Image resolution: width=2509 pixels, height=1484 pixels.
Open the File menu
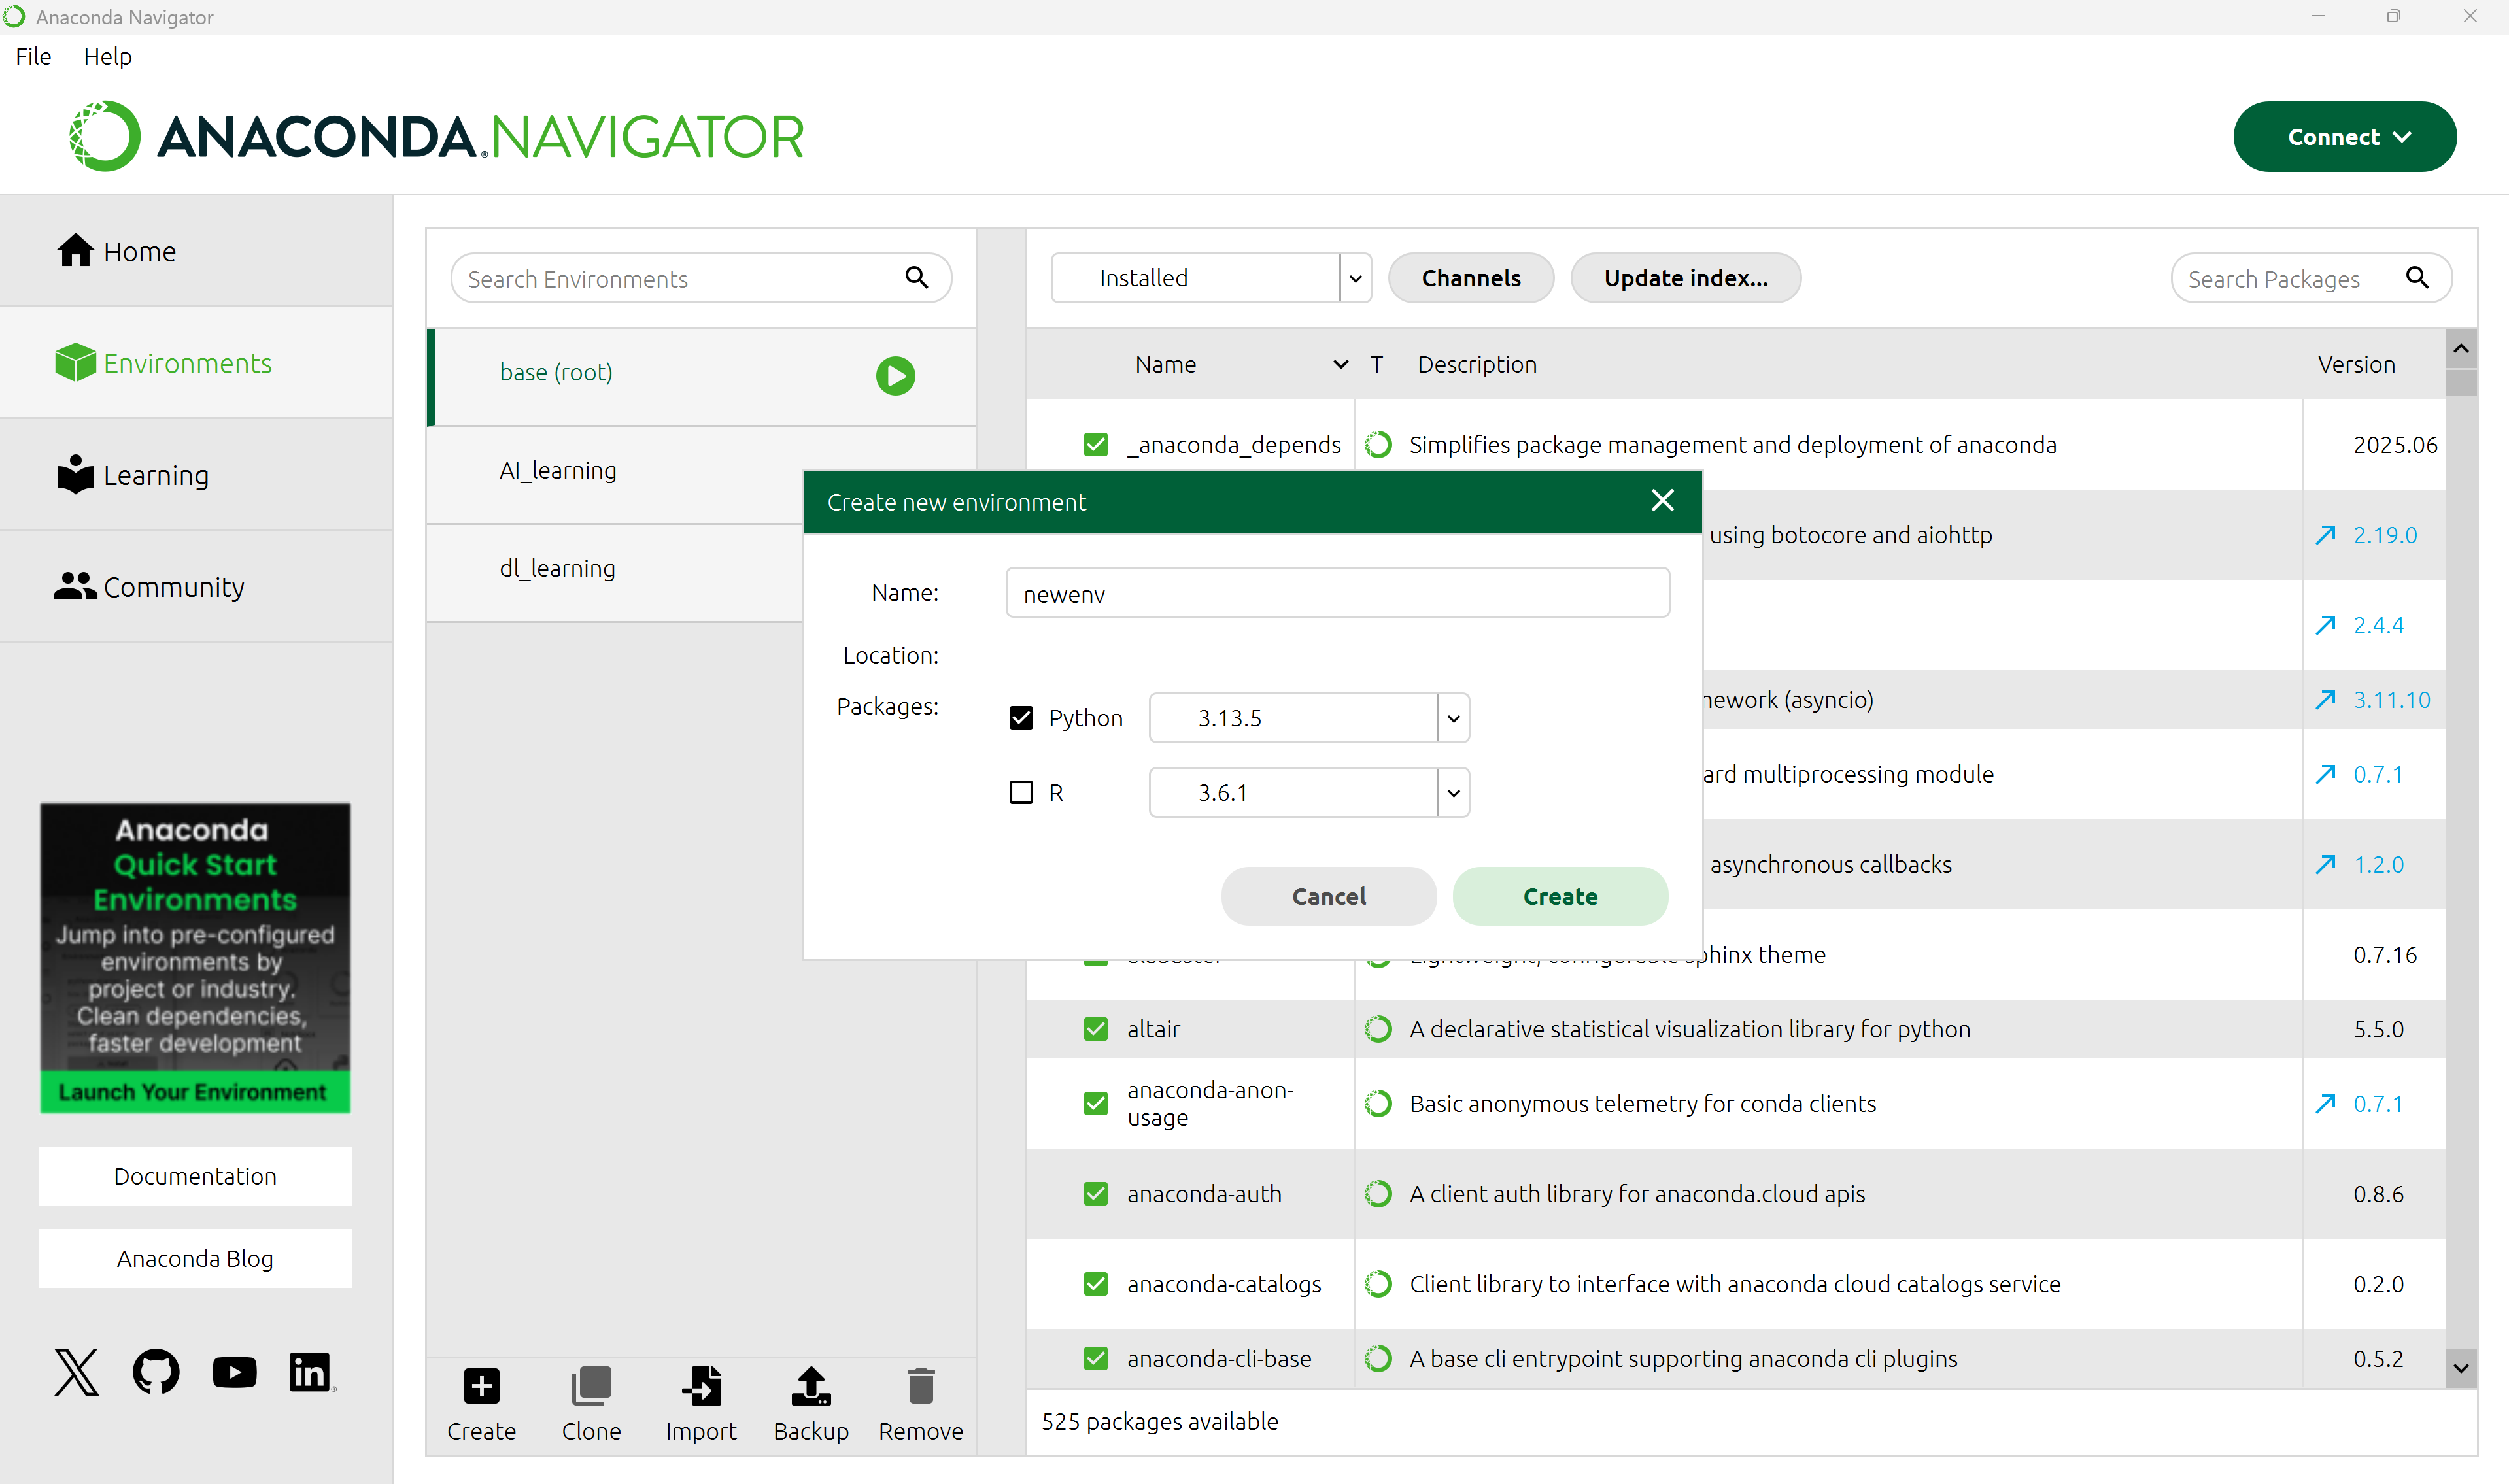point(33,56)
